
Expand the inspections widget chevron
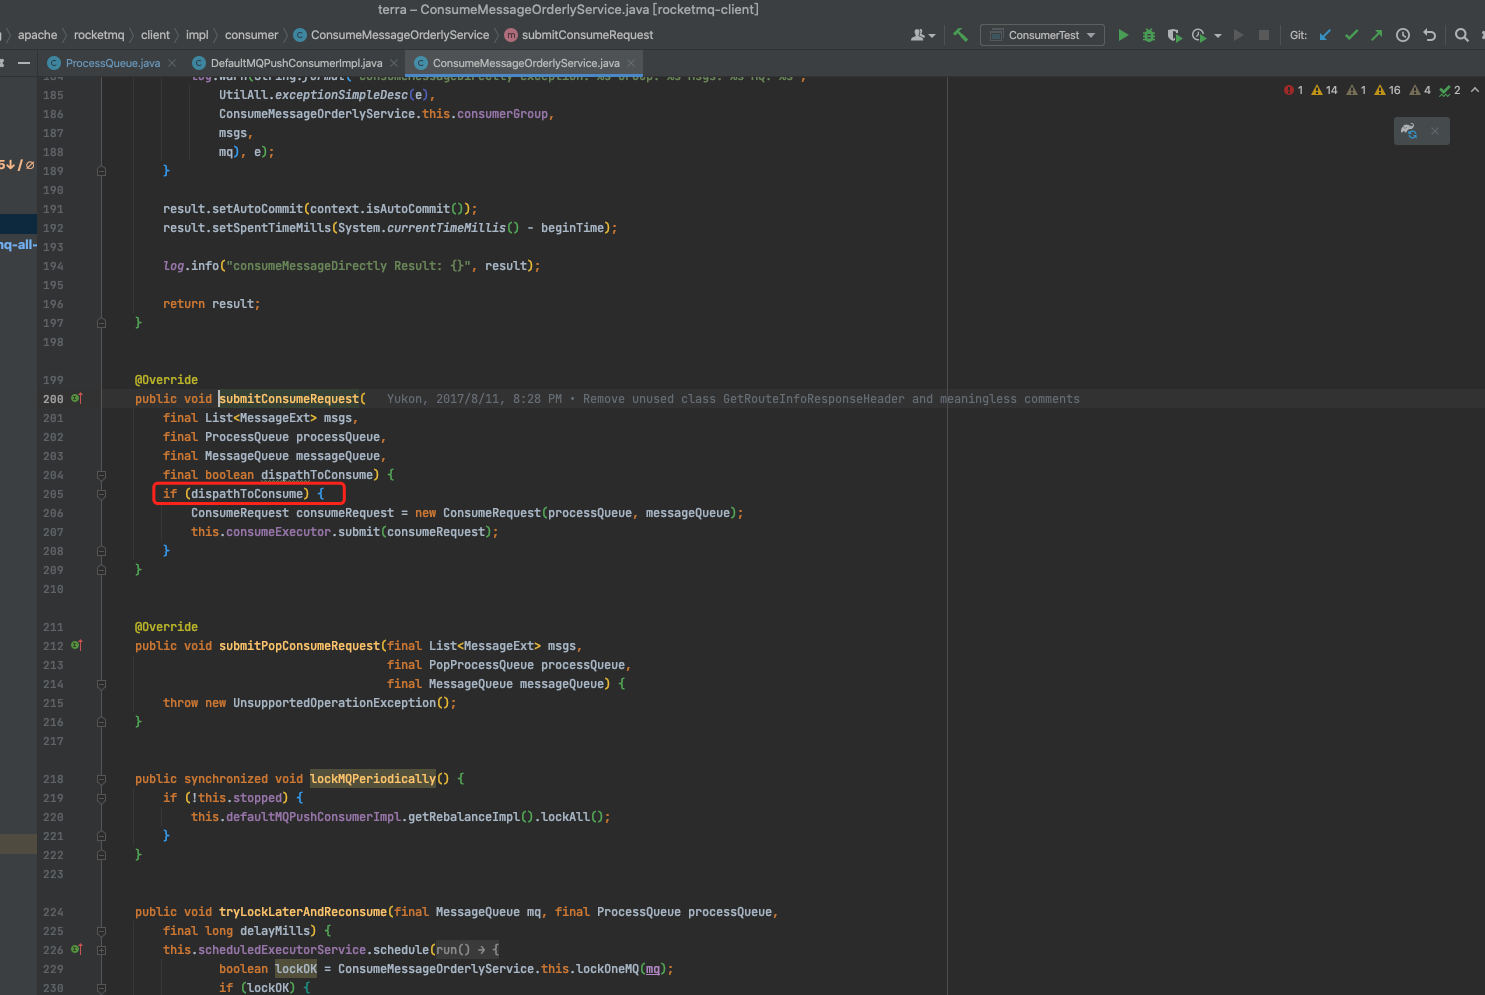tap(1475, 90)
